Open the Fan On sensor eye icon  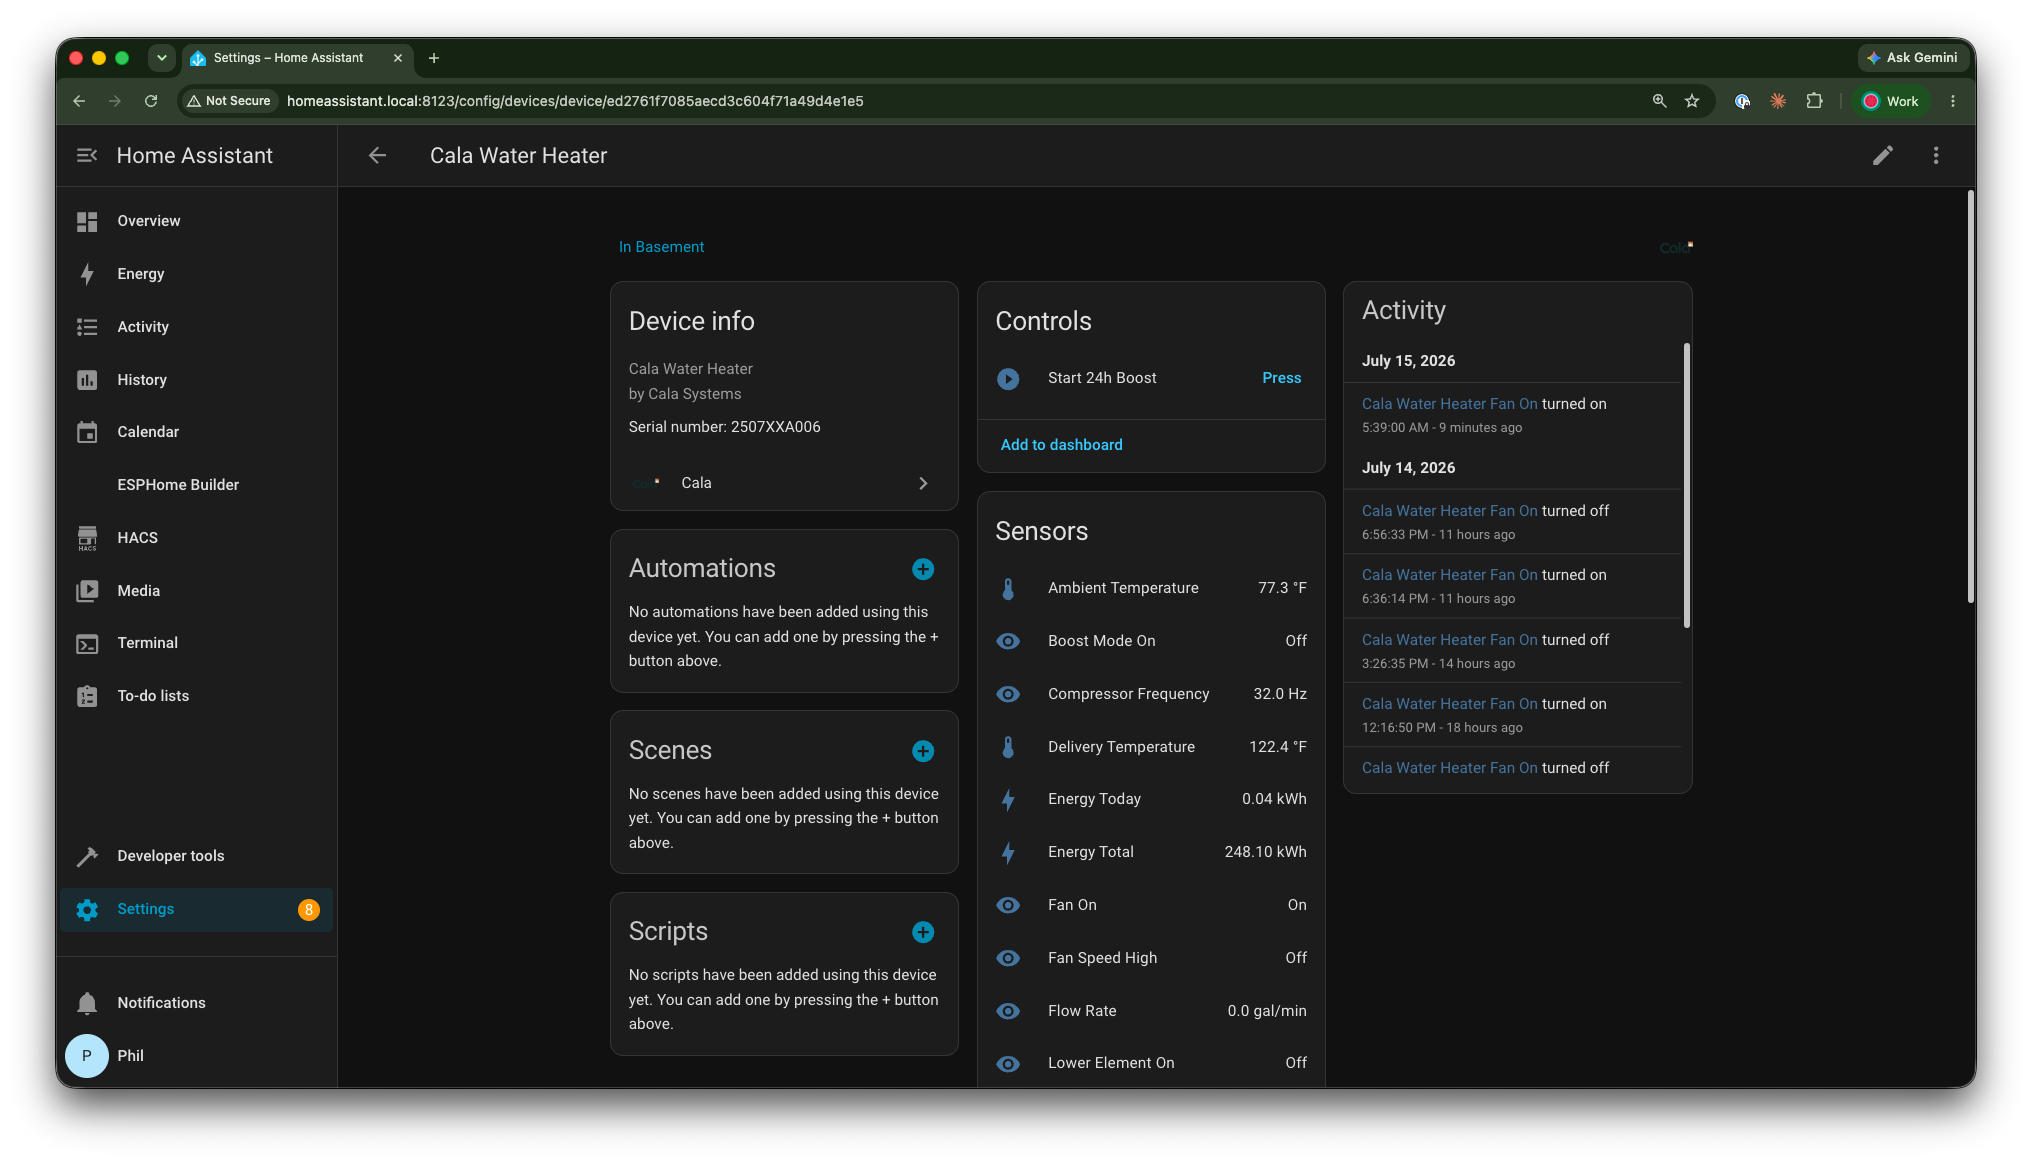click(1008, 905)
